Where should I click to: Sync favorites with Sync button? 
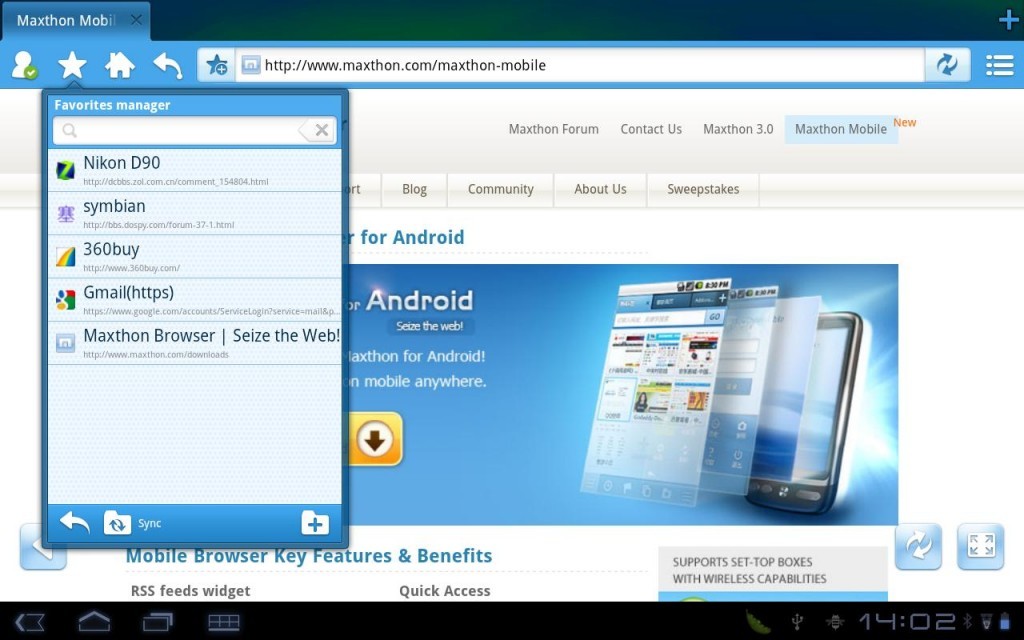tap(133, 523)
